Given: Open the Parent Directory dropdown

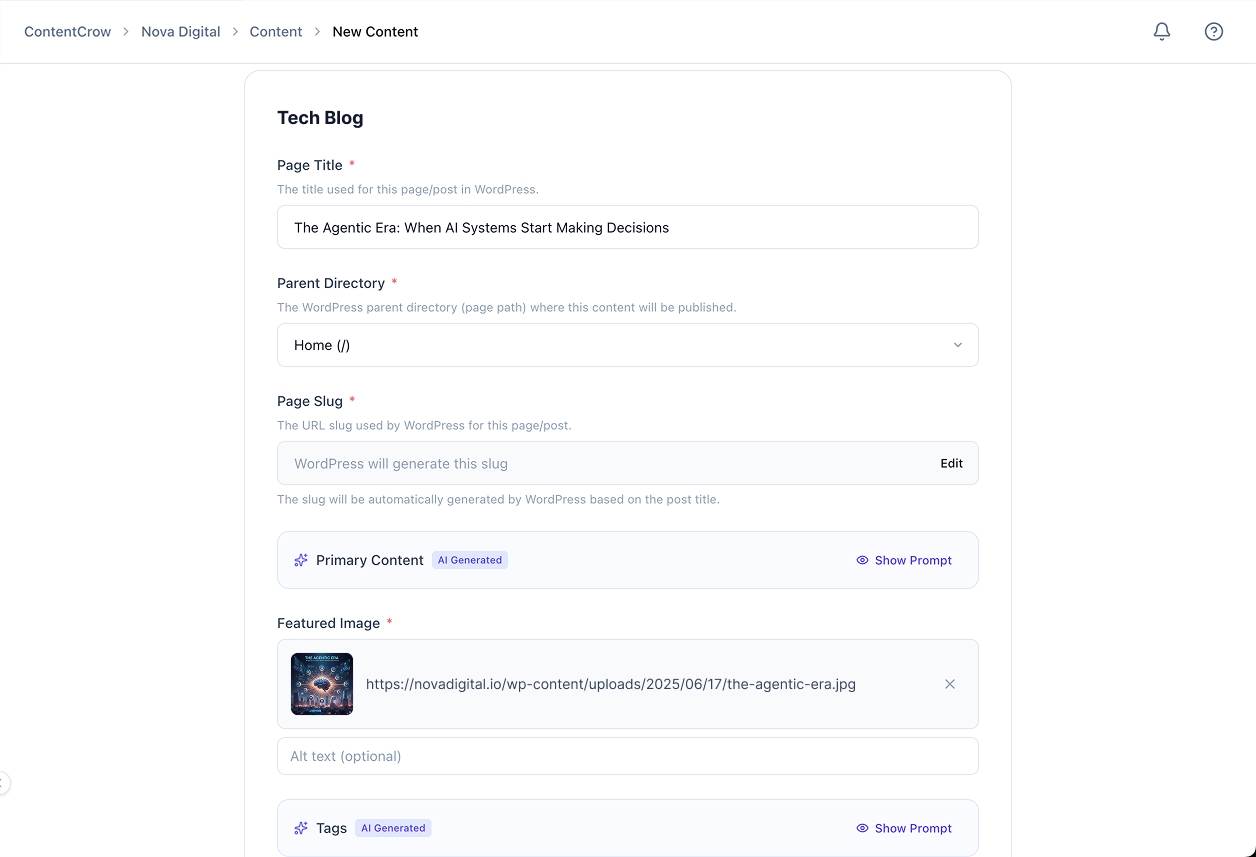Looking at the screenshot, I should click(x=627, y=345).
